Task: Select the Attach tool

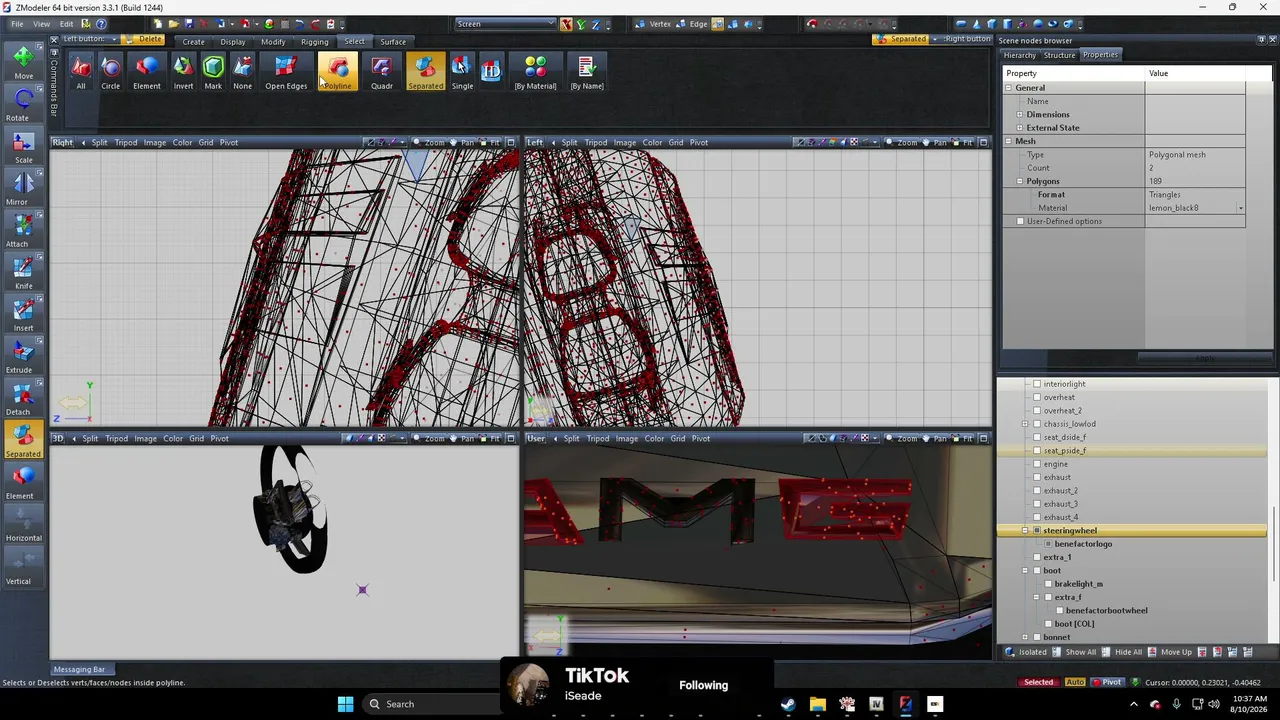Action: [23, 230]
